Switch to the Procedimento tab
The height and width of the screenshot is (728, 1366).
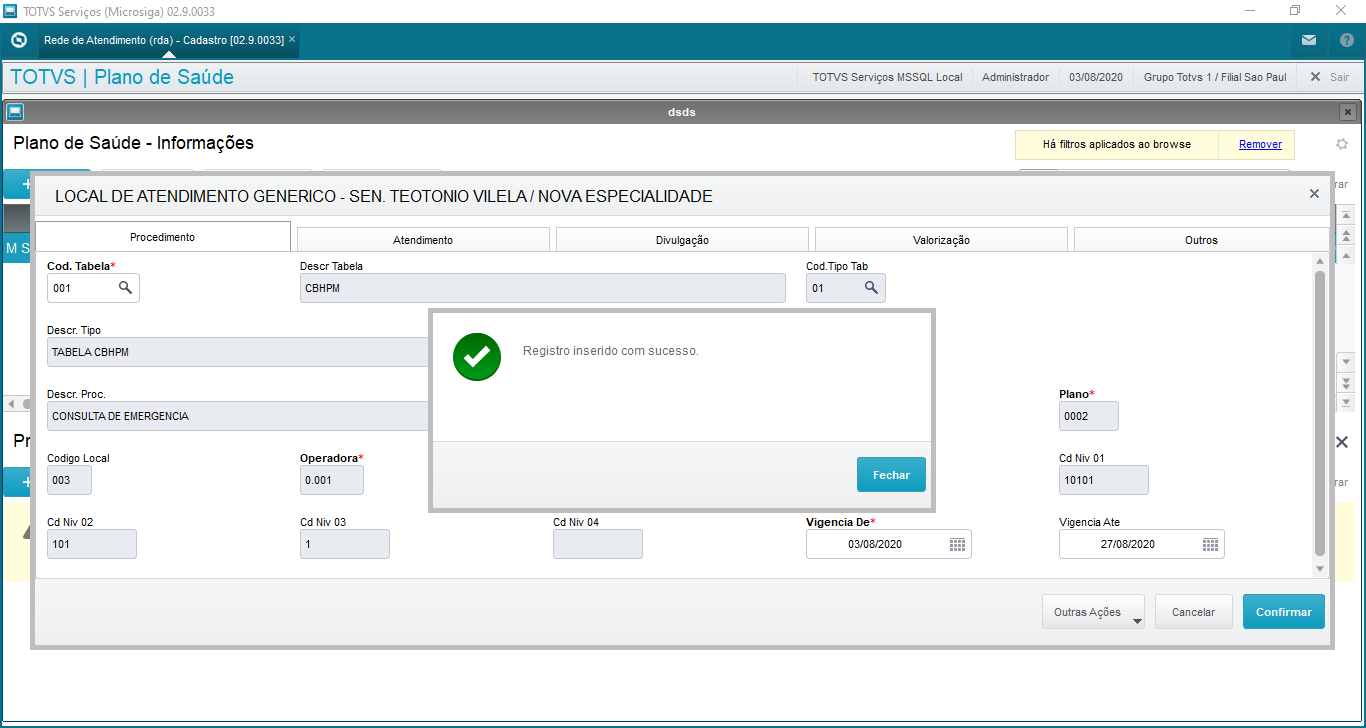coord(163,237)
